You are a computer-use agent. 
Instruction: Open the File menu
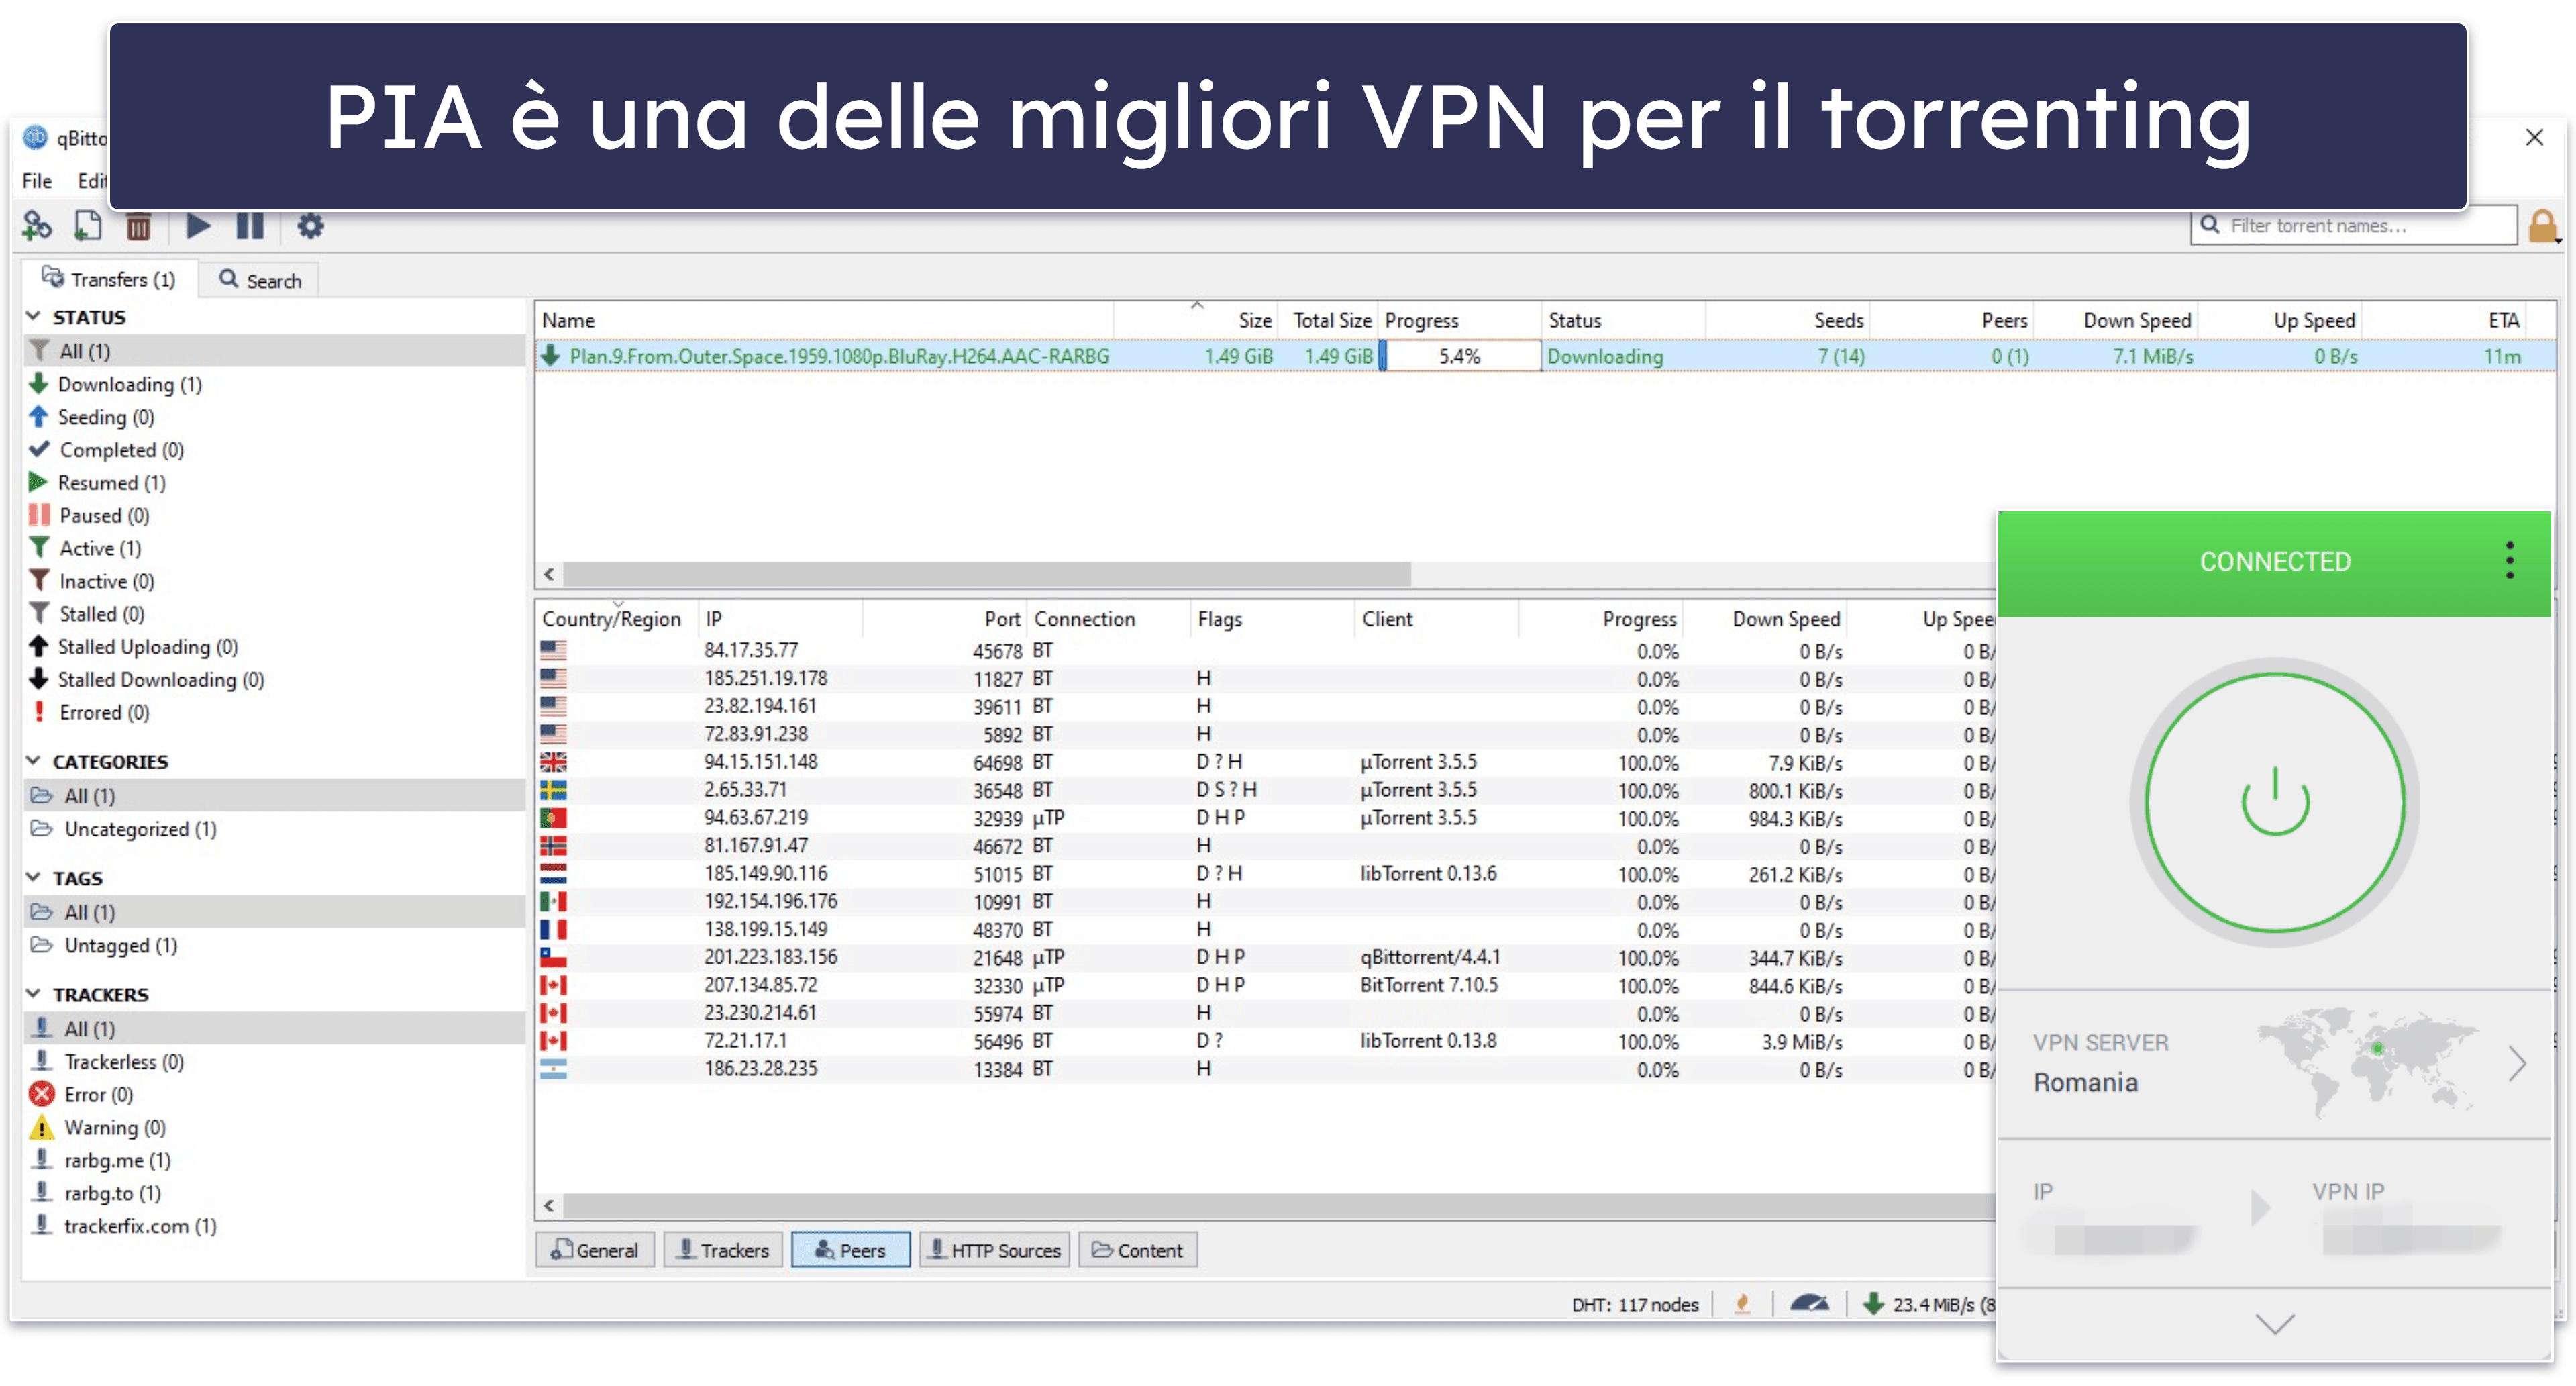click(x=37, y=181)
